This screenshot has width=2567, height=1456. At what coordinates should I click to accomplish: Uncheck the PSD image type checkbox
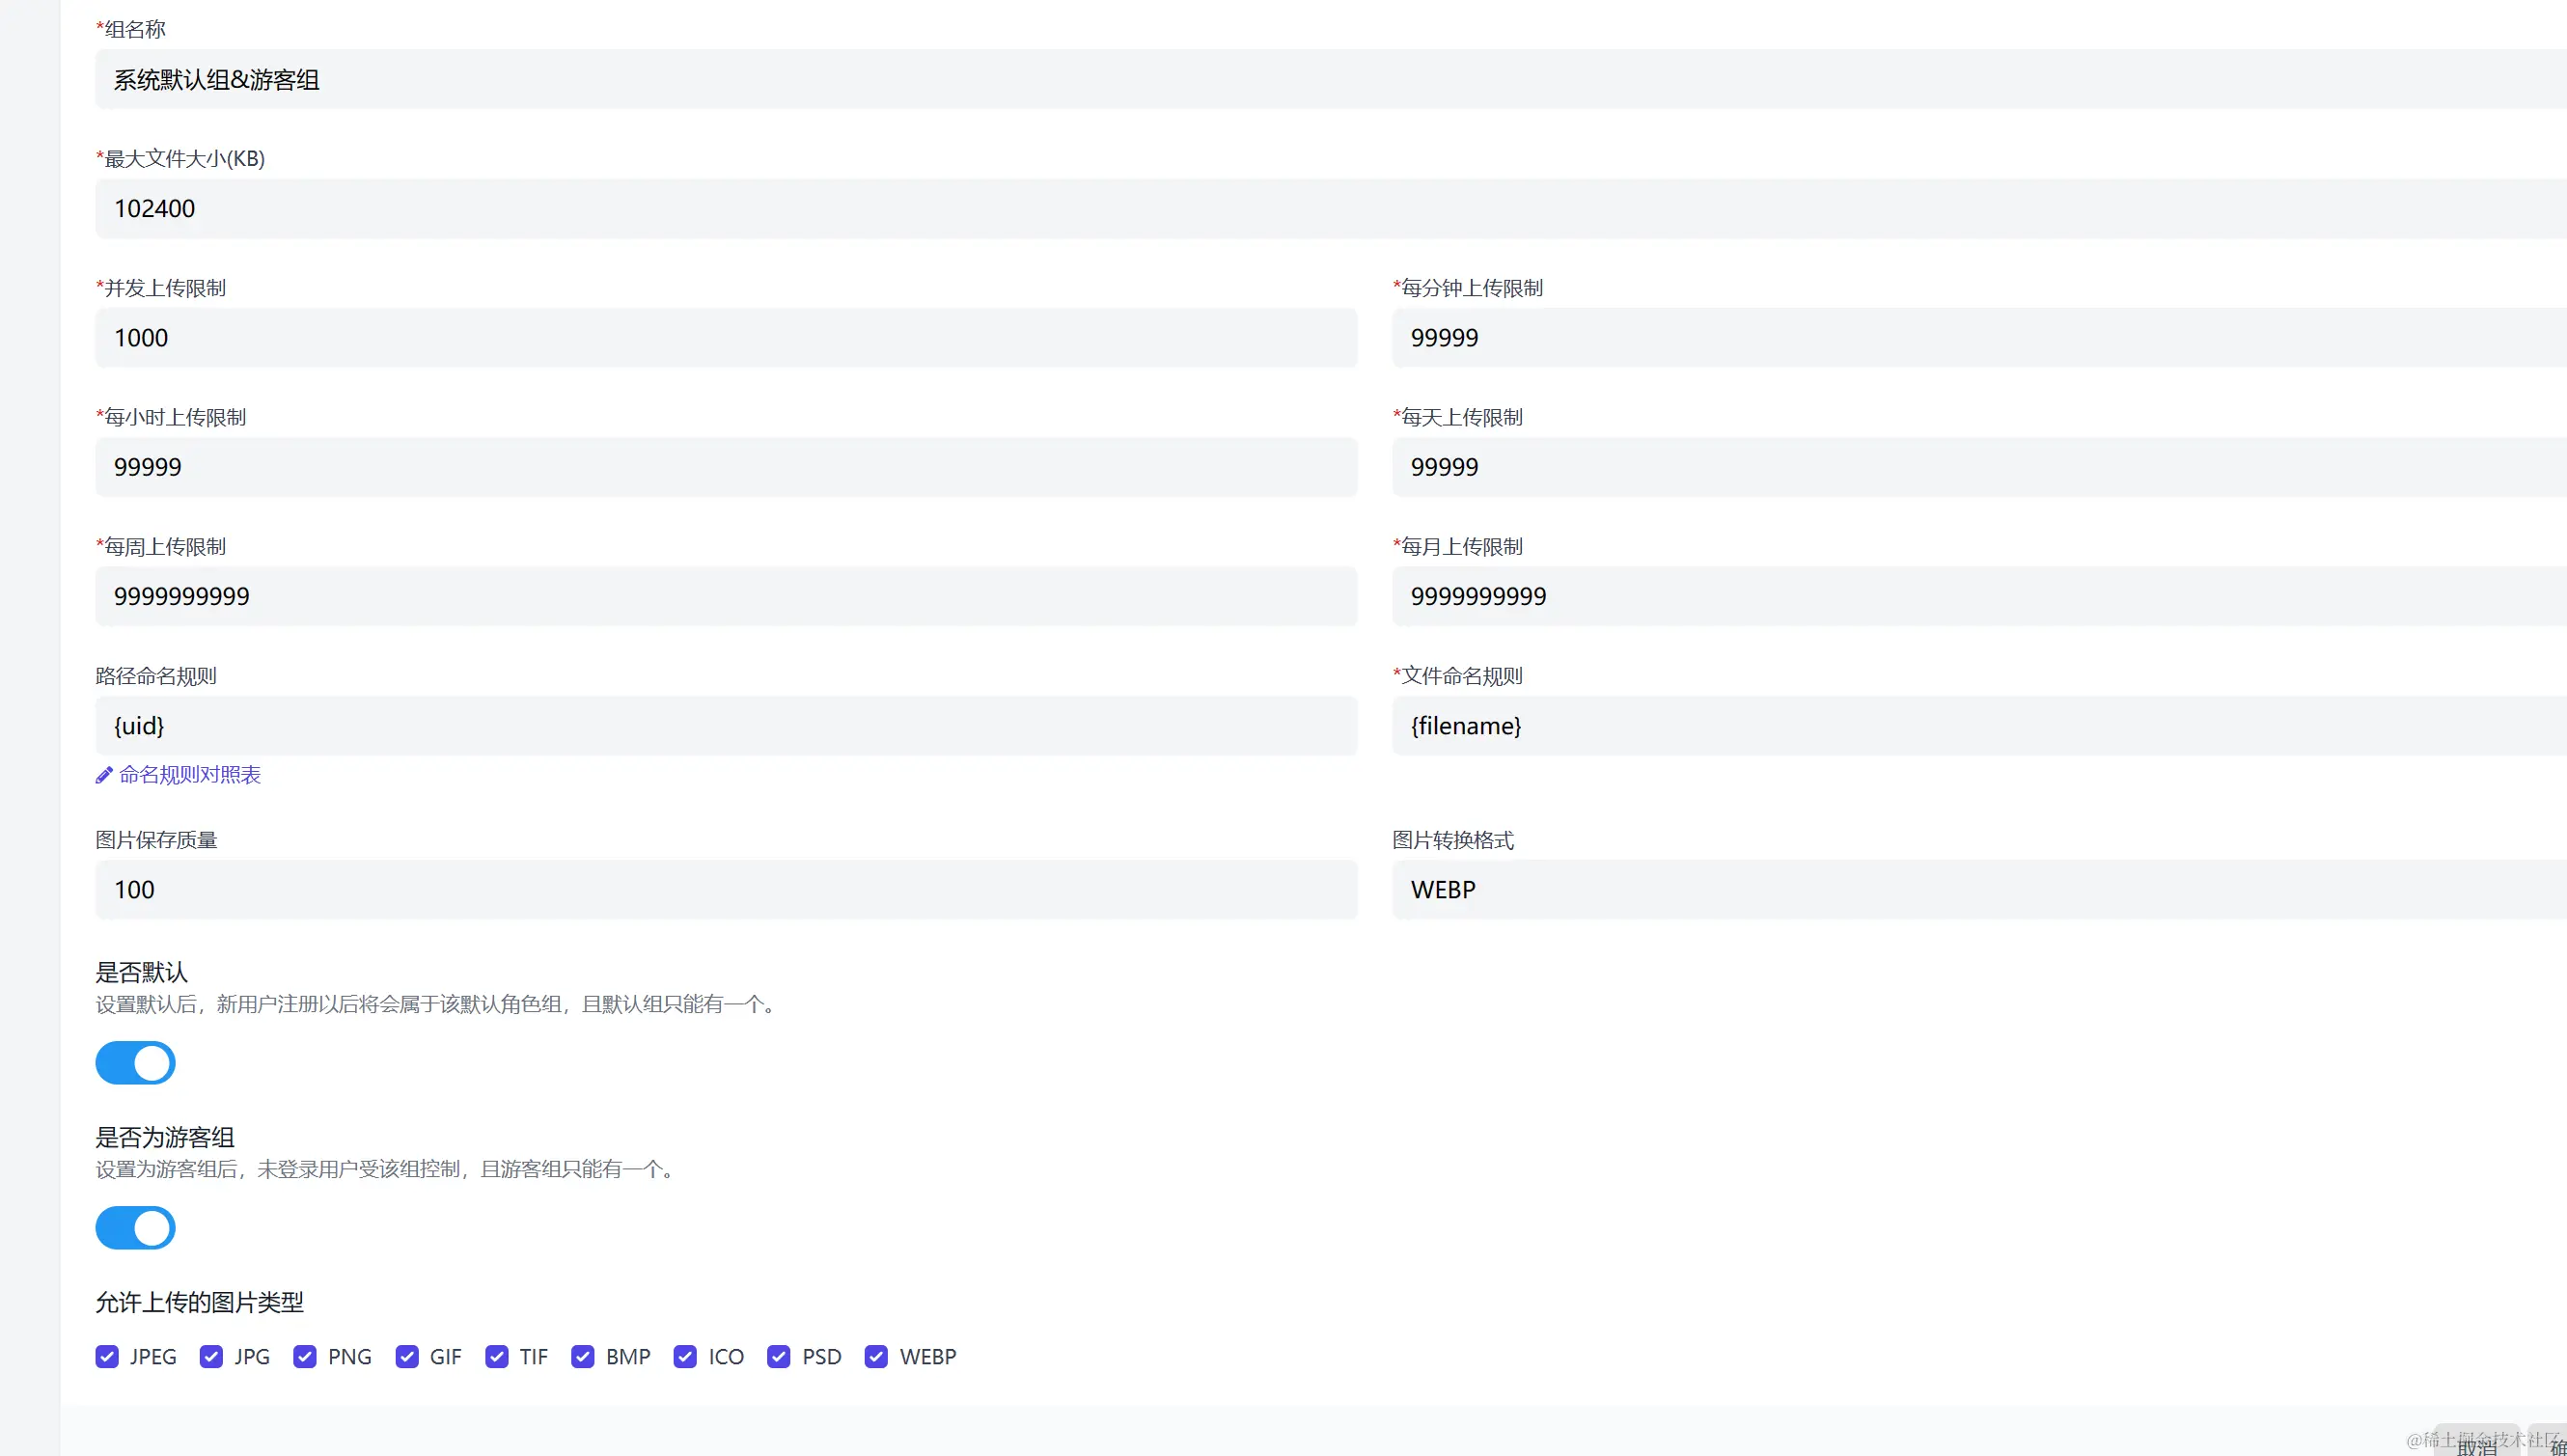[x=779, y=1357]
